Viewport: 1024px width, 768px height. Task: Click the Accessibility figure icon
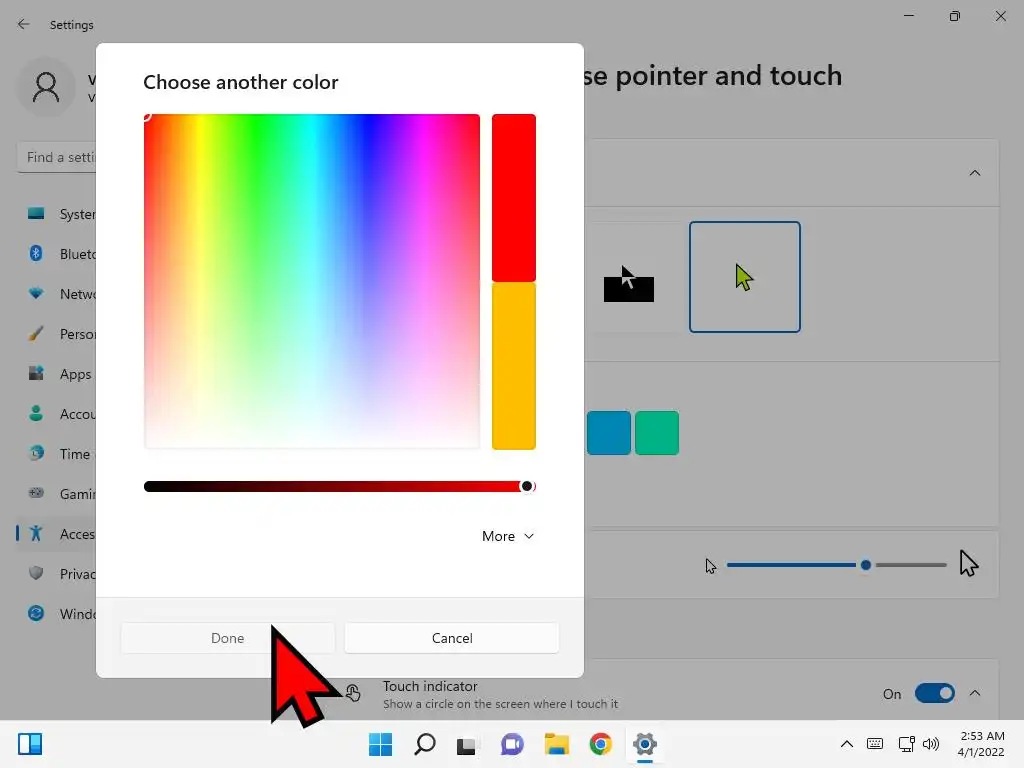[x=36, y=534]
